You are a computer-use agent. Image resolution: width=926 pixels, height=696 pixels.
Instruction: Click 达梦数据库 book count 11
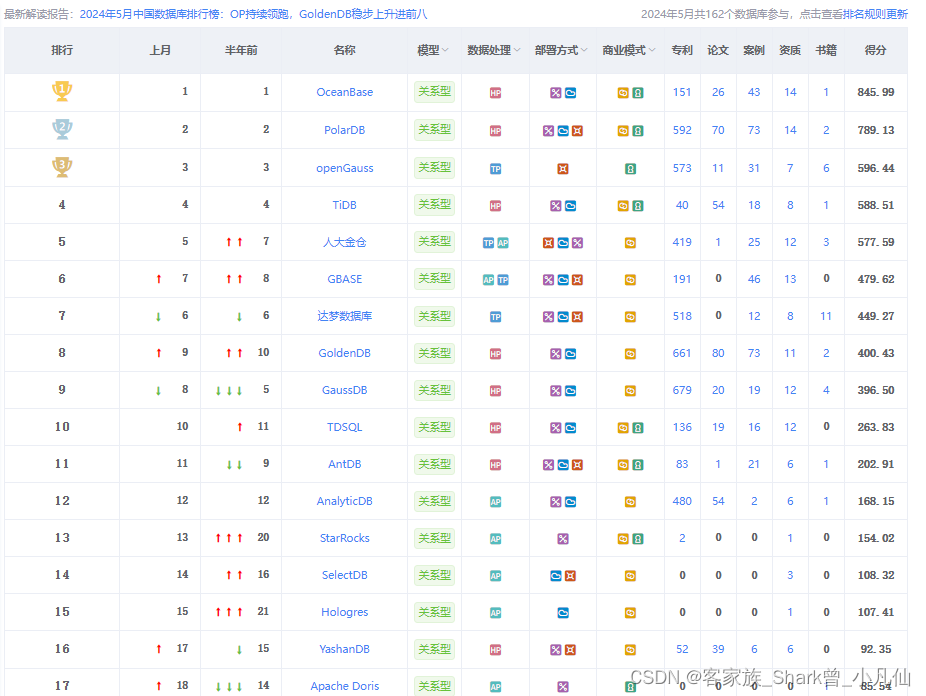tap(826, 316)
